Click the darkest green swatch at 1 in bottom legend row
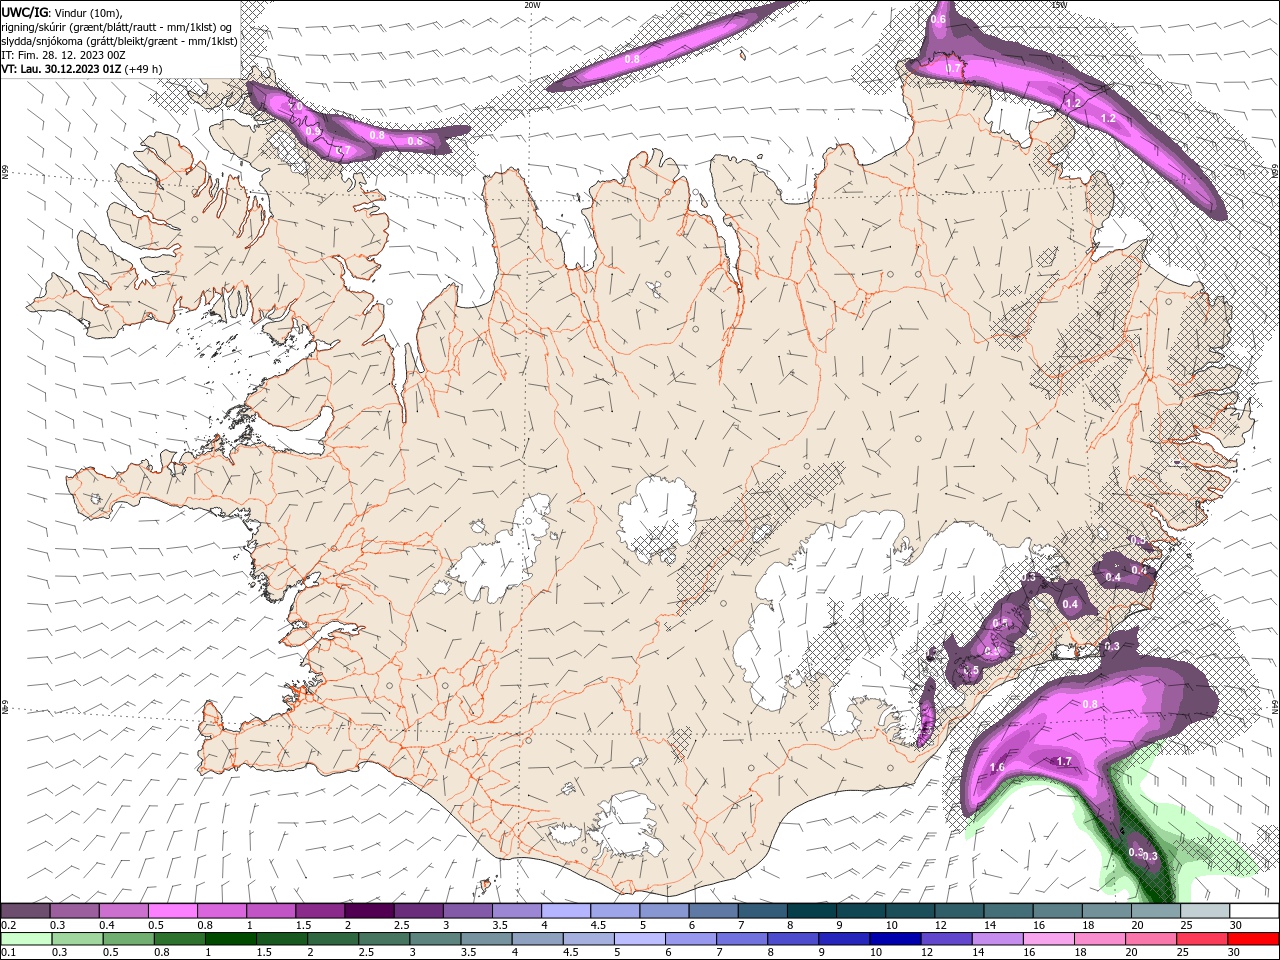Screen dimensions: 1280x960 (230, 939)
